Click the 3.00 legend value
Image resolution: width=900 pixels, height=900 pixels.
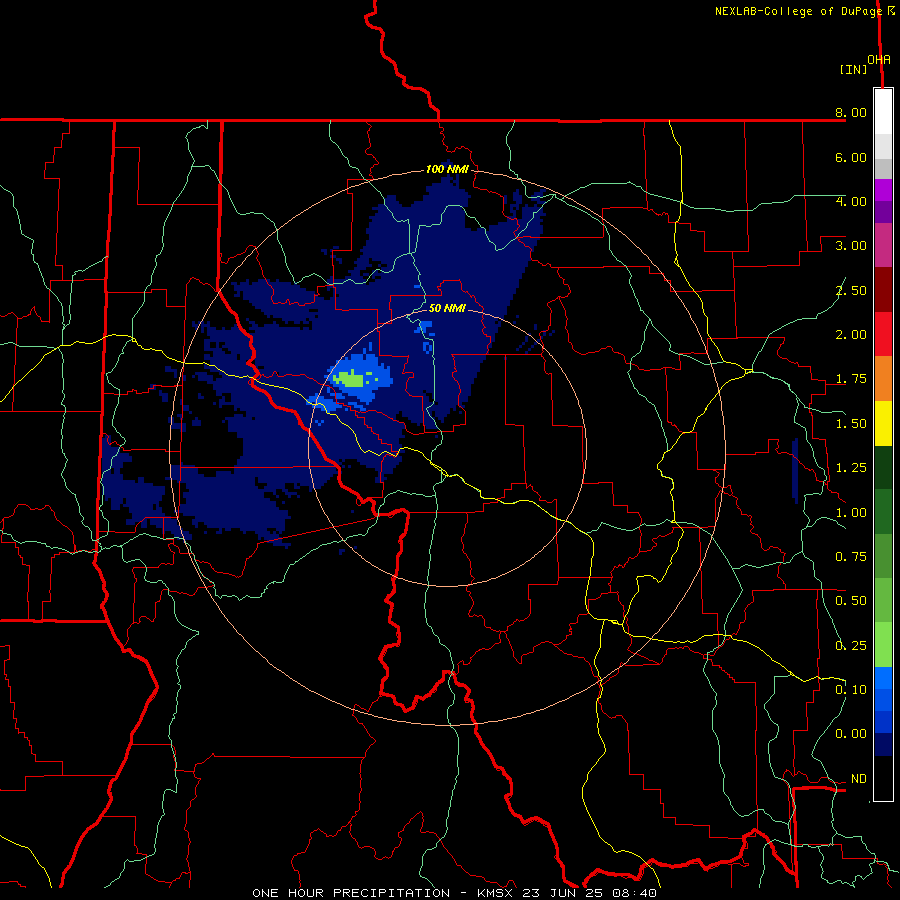(x=851, y=246)
